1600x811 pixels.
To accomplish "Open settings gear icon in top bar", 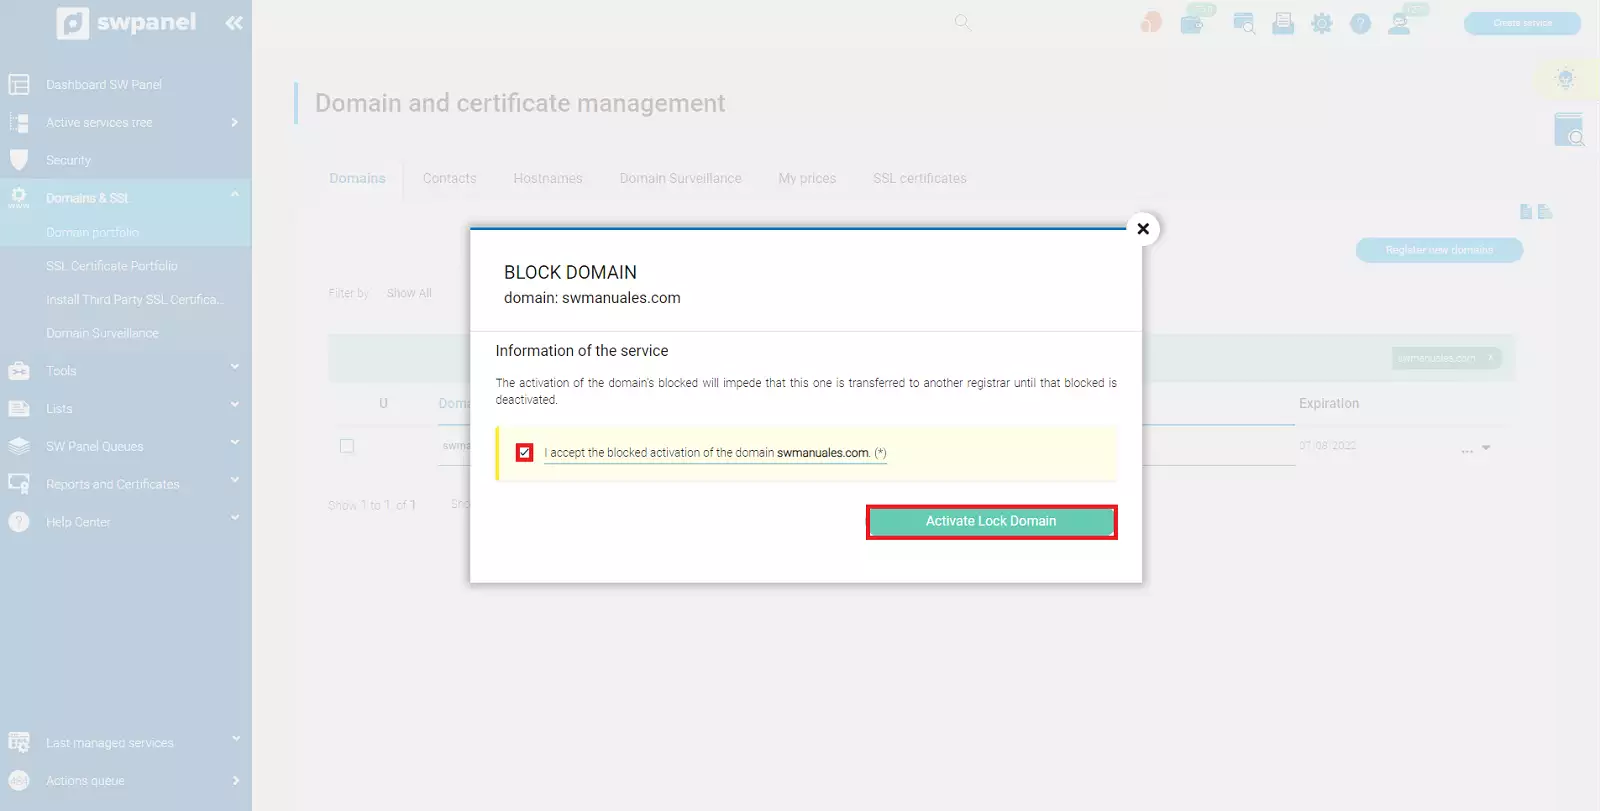I will click(1322, 23).
